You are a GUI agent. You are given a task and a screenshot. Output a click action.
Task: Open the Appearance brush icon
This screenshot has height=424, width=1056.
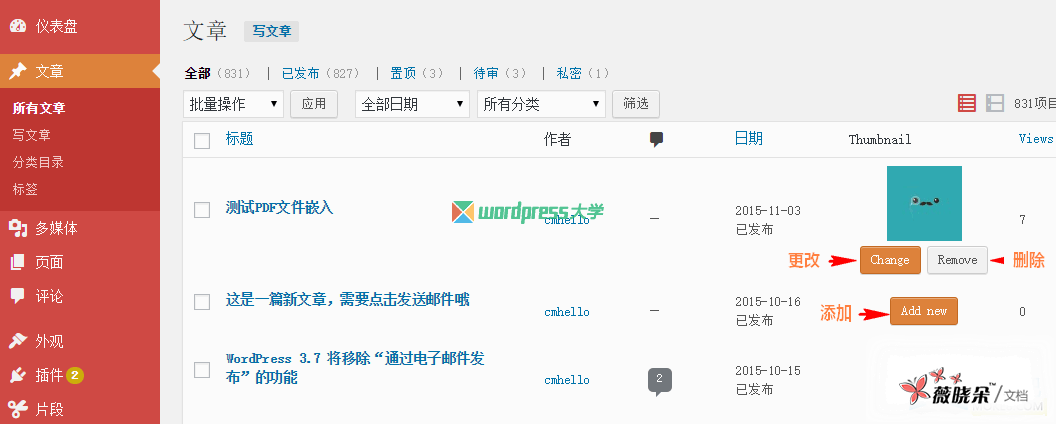(18, 341)
